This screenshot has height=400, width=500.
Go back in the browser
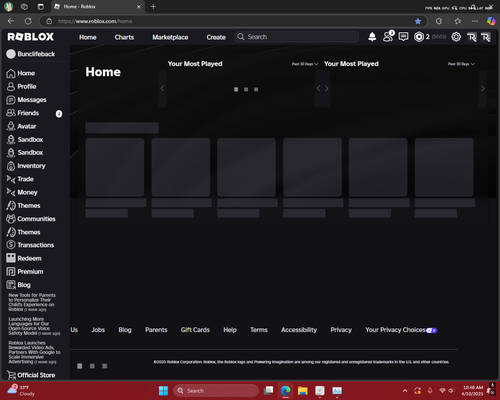11,21
